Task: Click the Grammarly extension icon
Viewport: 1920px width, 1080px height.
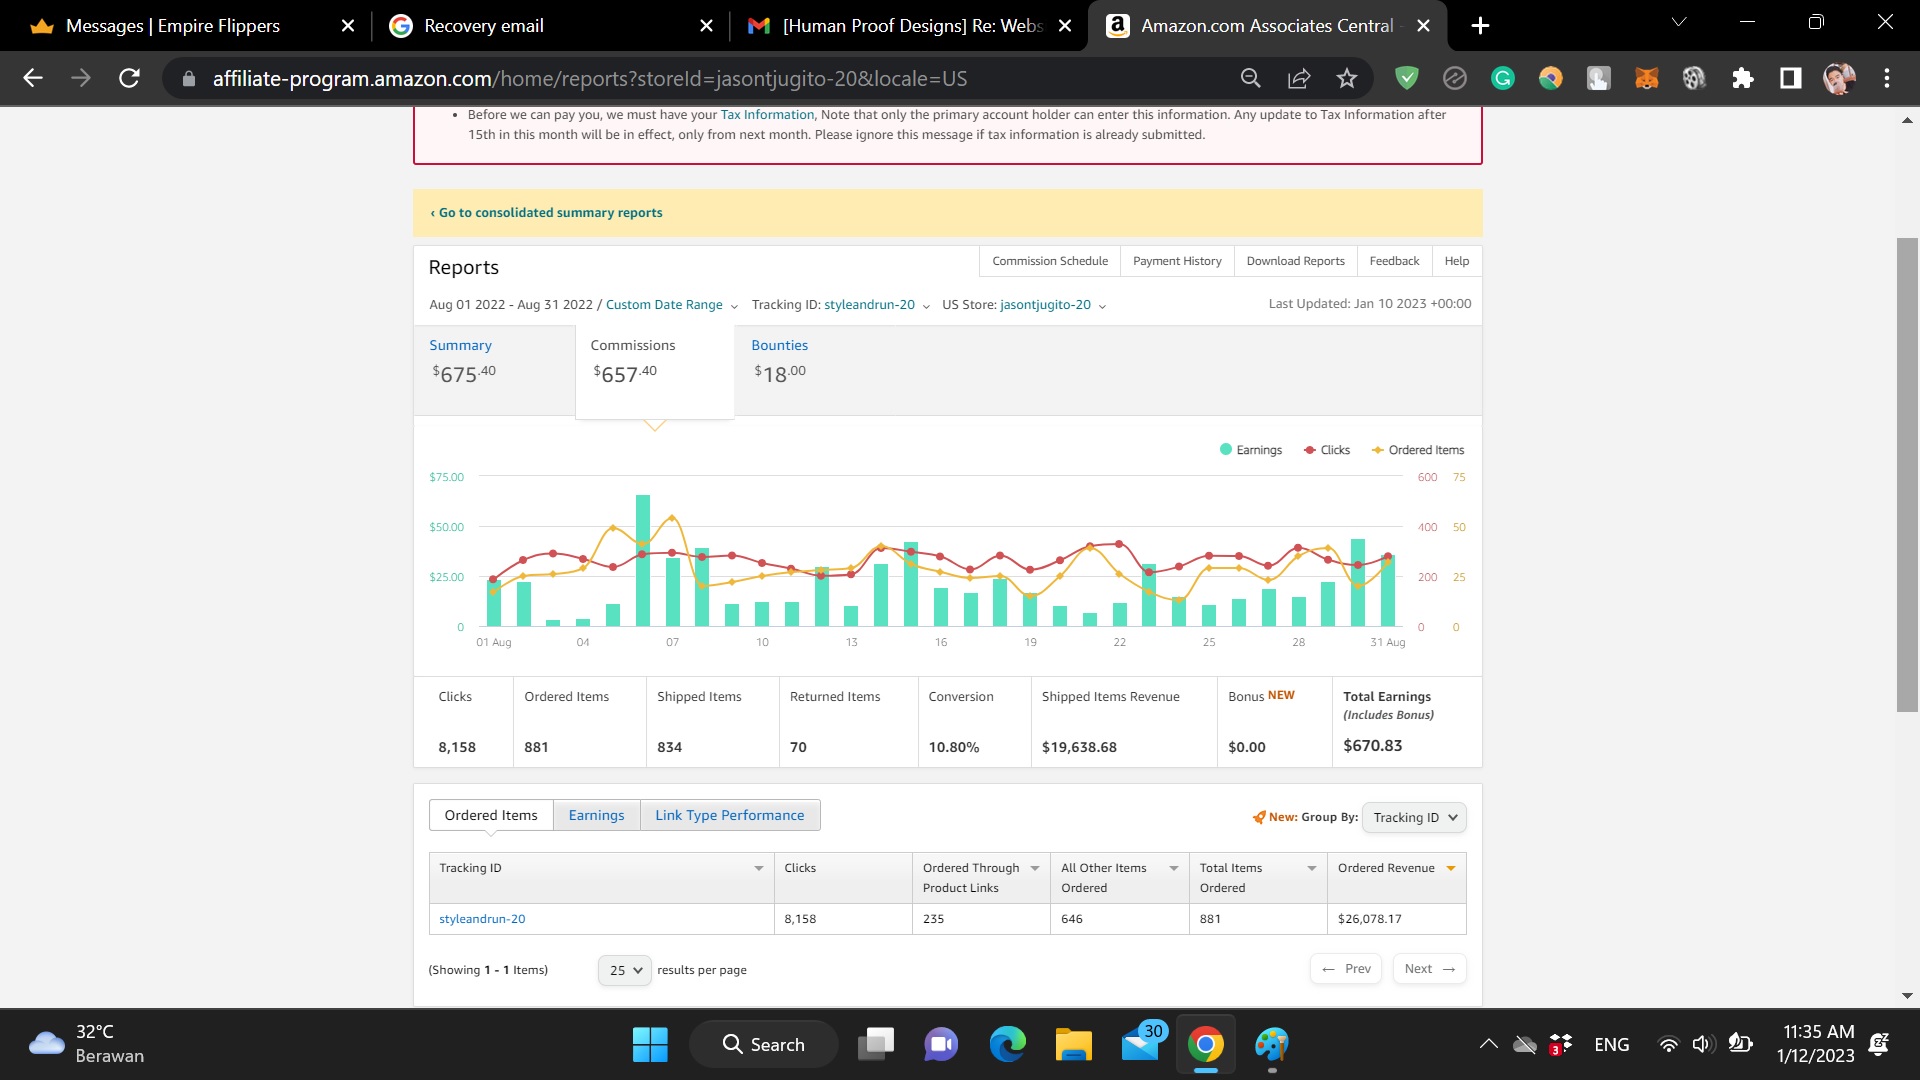Action: (1502, 78)
